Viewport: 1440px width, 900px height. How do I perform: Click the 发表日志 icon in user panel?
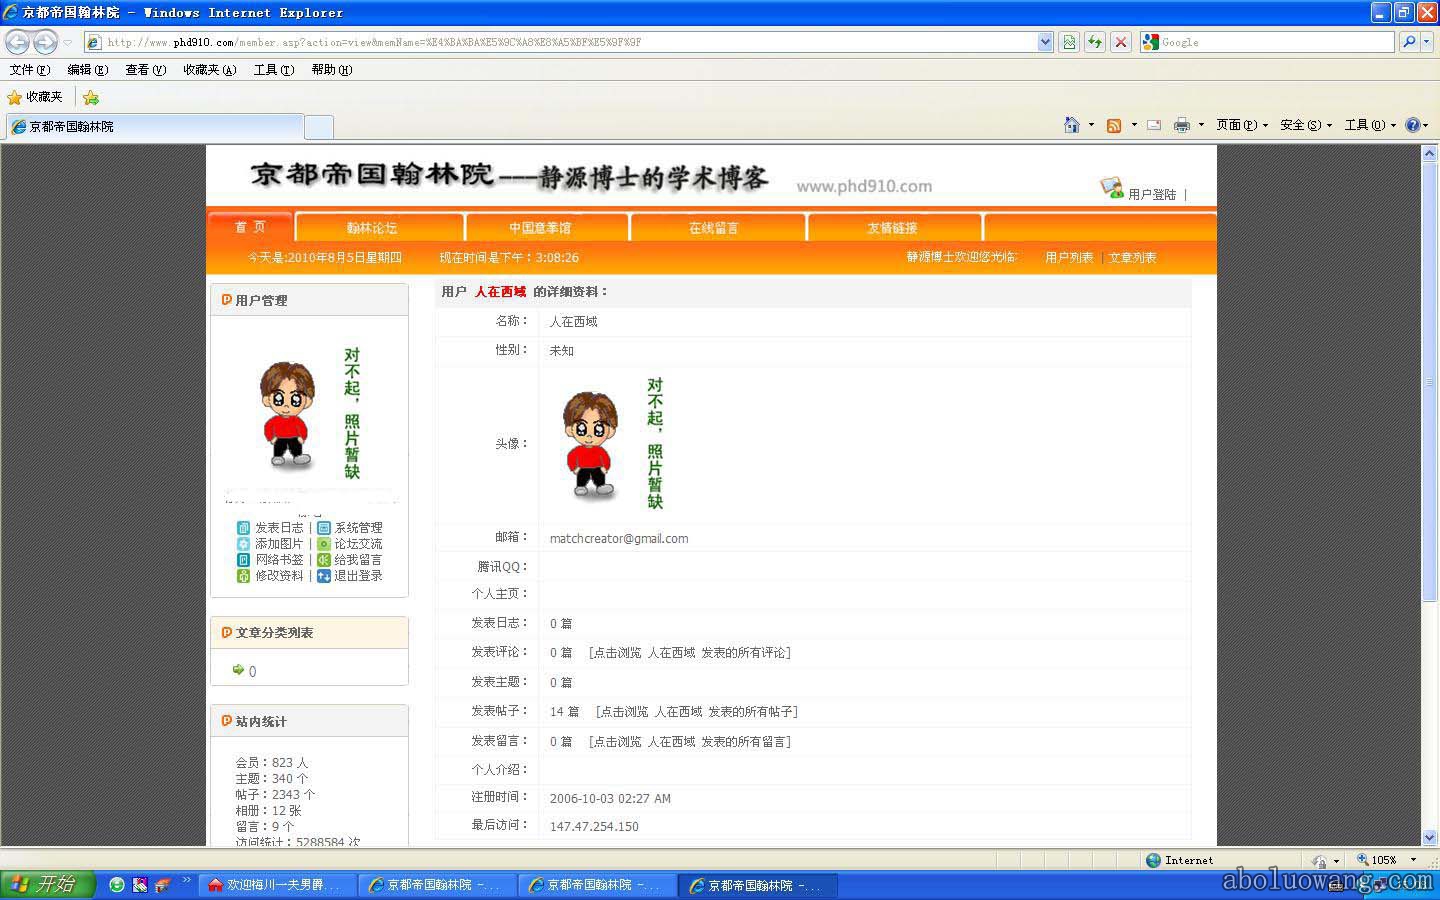pos(243,527)
